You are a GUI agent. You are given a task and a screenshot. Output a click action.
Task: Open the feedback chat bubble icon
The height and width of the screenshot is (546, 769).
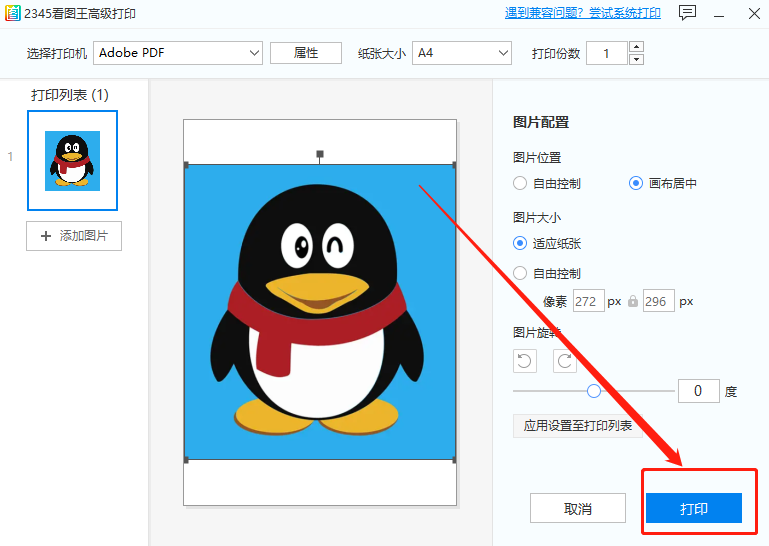(687, 13)
